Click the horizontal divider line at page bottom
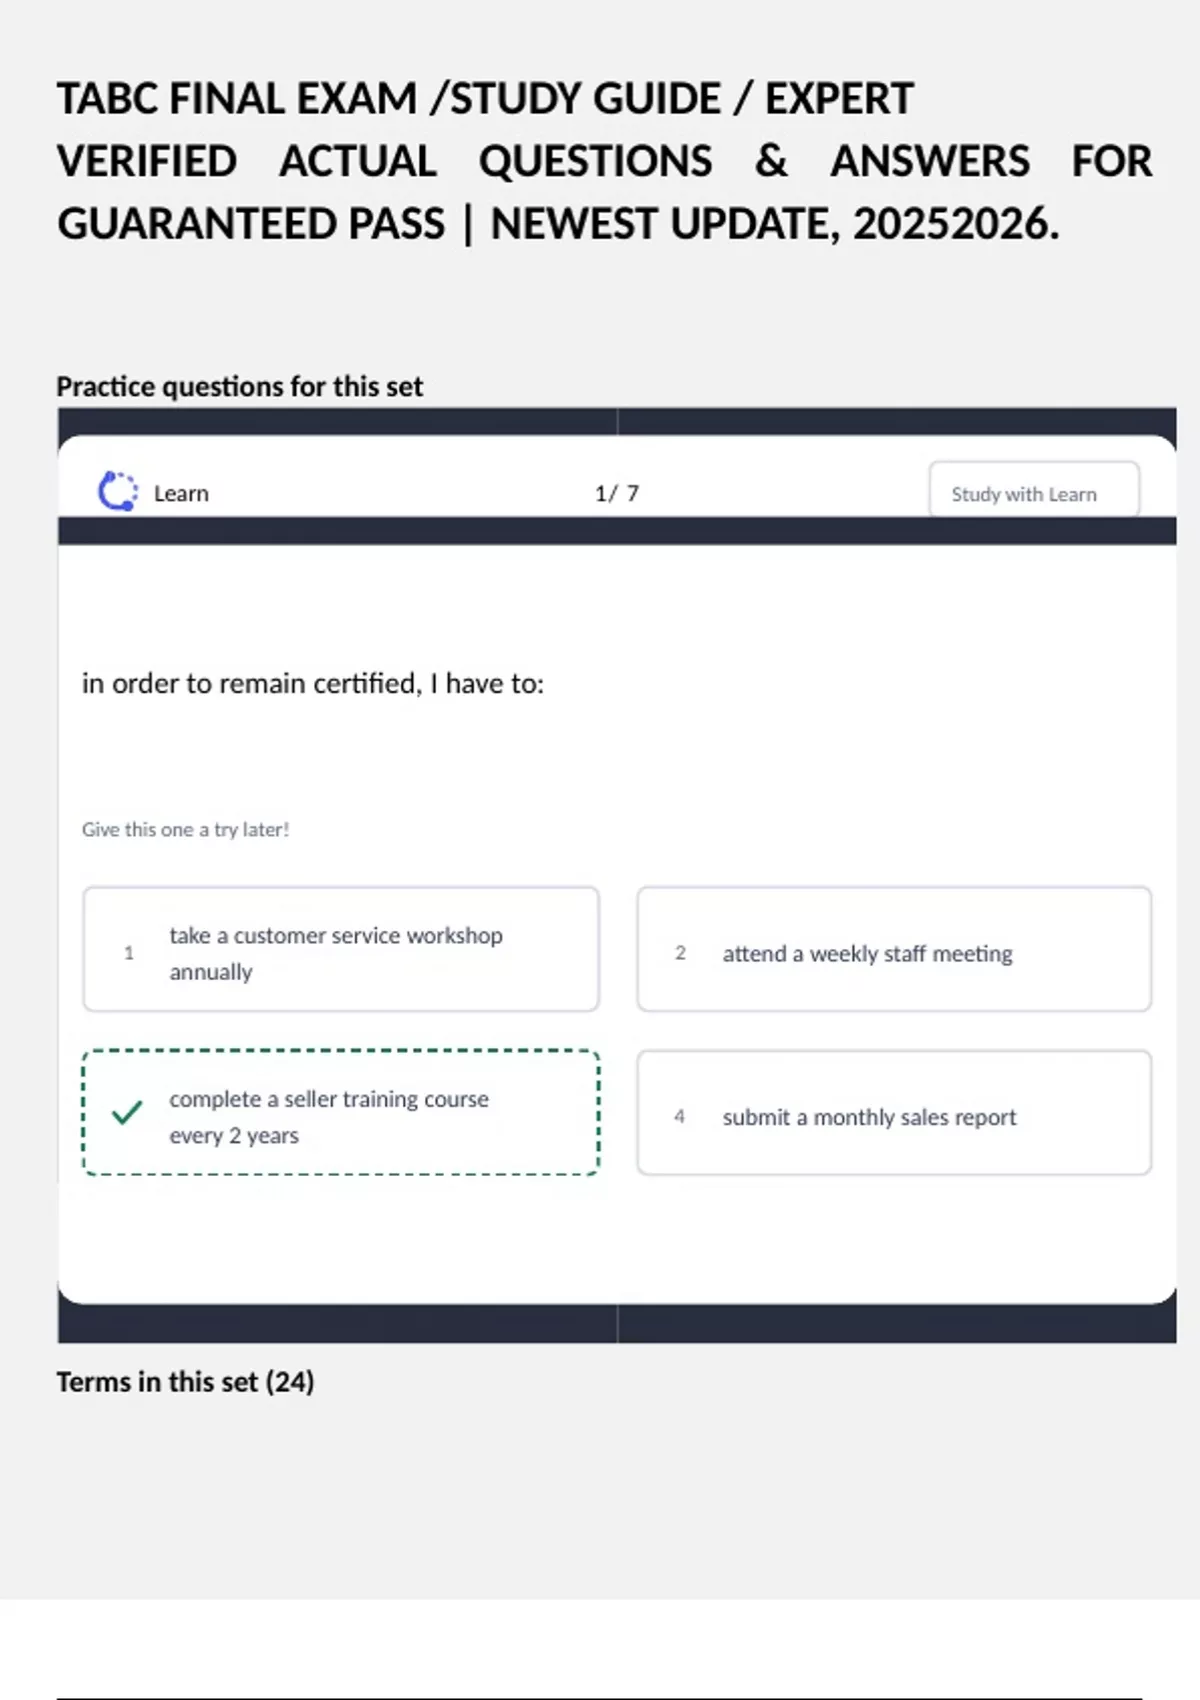The height and width of the screenshot is (1700, 1200). click(x=600, y=1697)
